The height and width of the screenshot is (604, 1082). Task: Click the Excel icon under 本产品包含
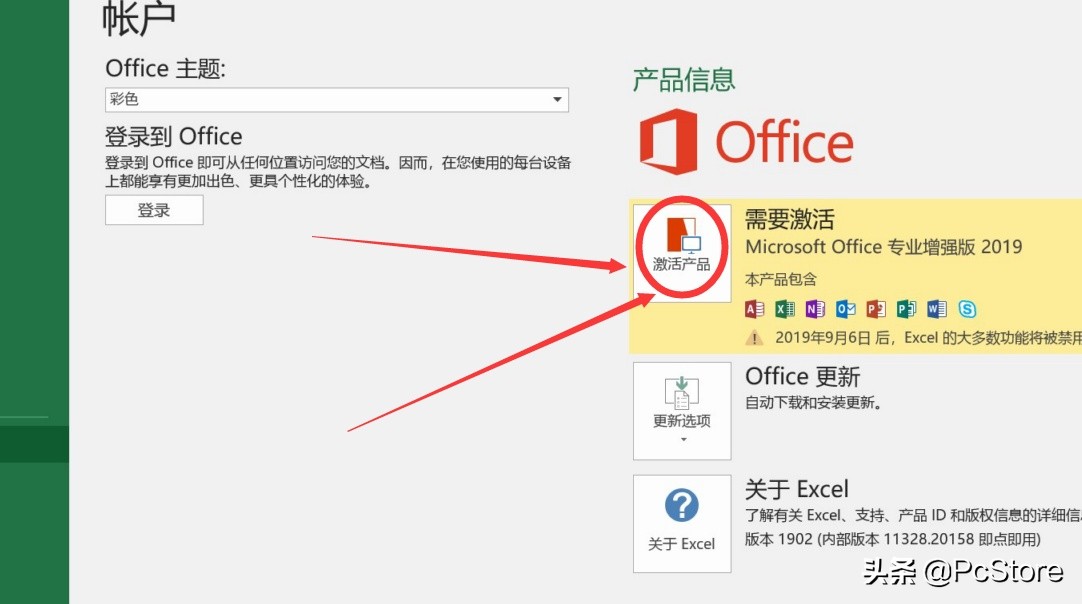784,309
